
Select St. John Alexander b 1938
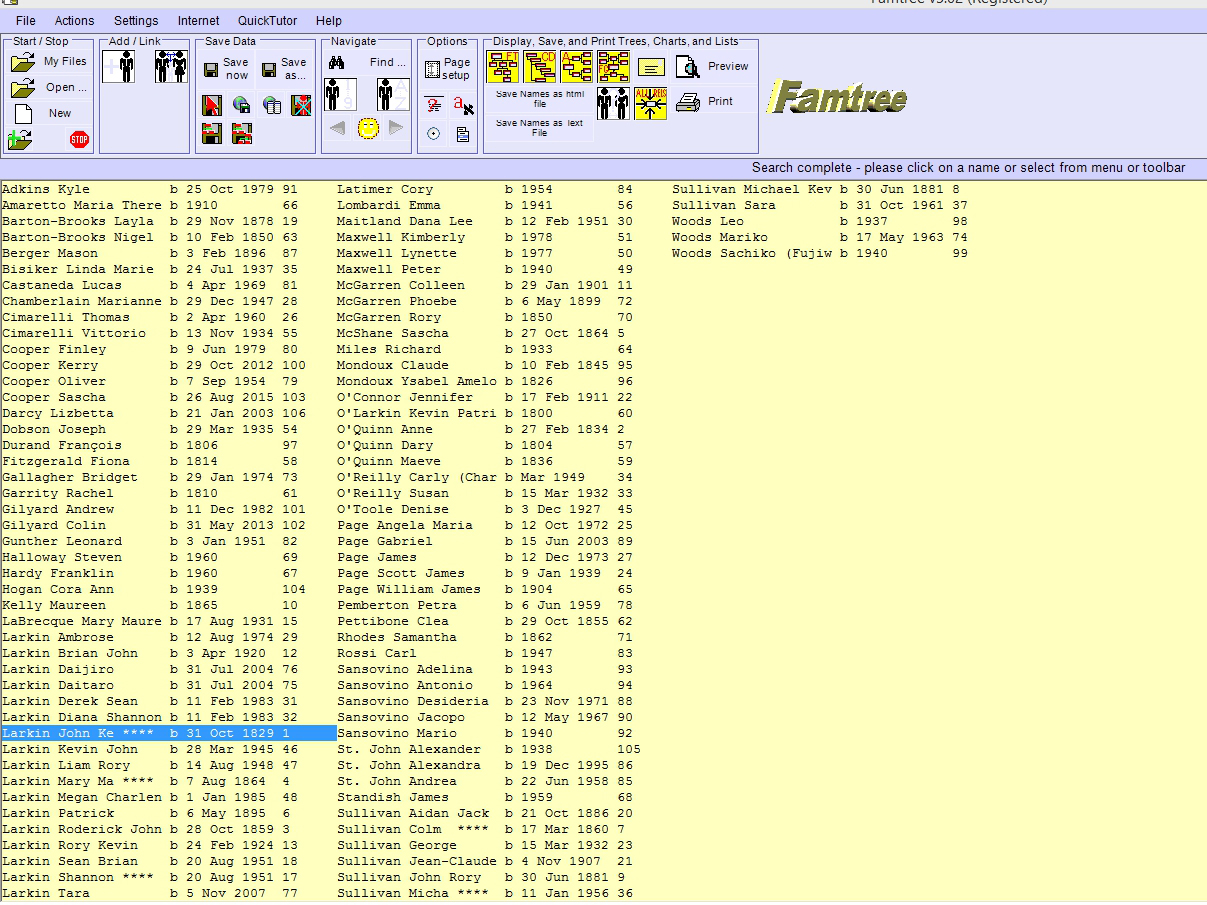pyautogui.click(x=503, y=749)
